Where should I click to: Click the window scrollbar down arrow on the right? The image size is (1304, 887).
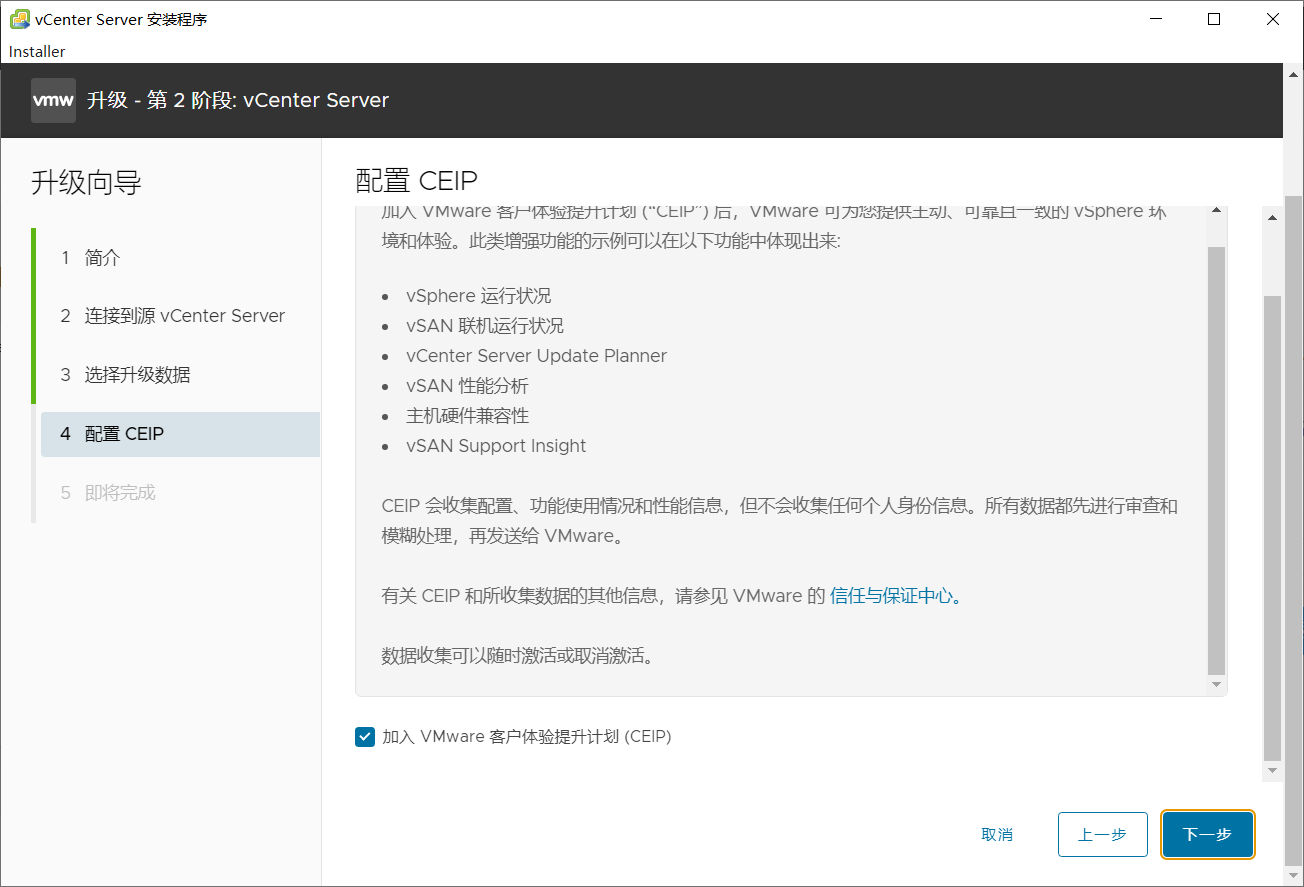click(1272, 770)
